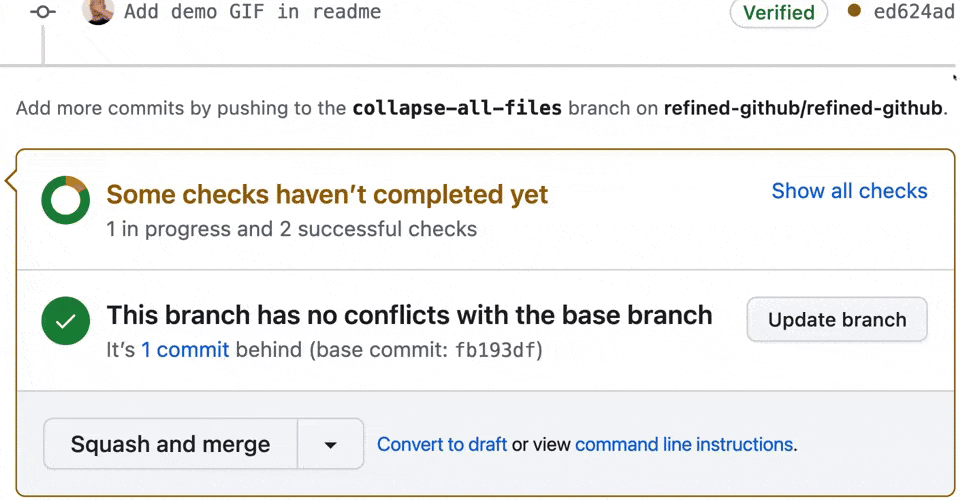Open the merge method dropdown arrow
This screenshot has width=960, height=500.
(331, 444)
